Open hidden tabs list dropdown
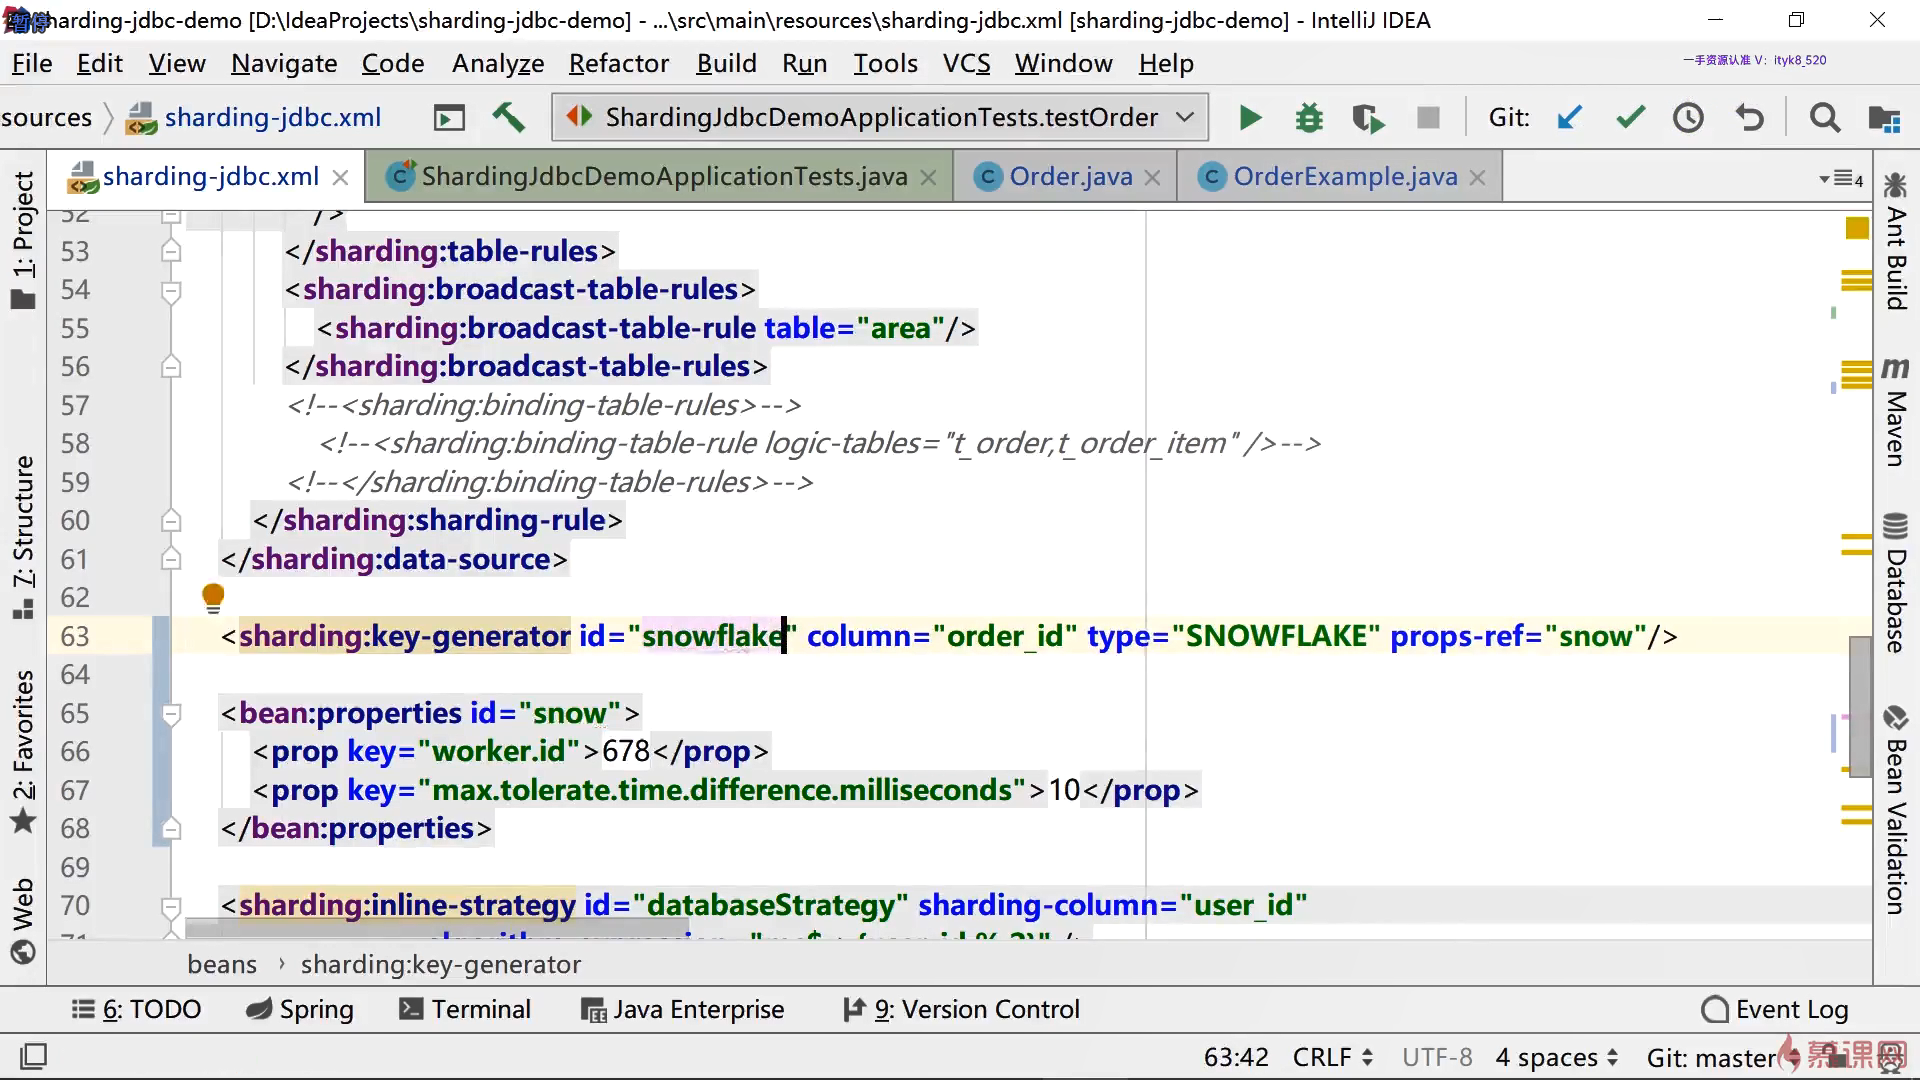Viewport: 1920px width, 1080px height. (1840, 179)
